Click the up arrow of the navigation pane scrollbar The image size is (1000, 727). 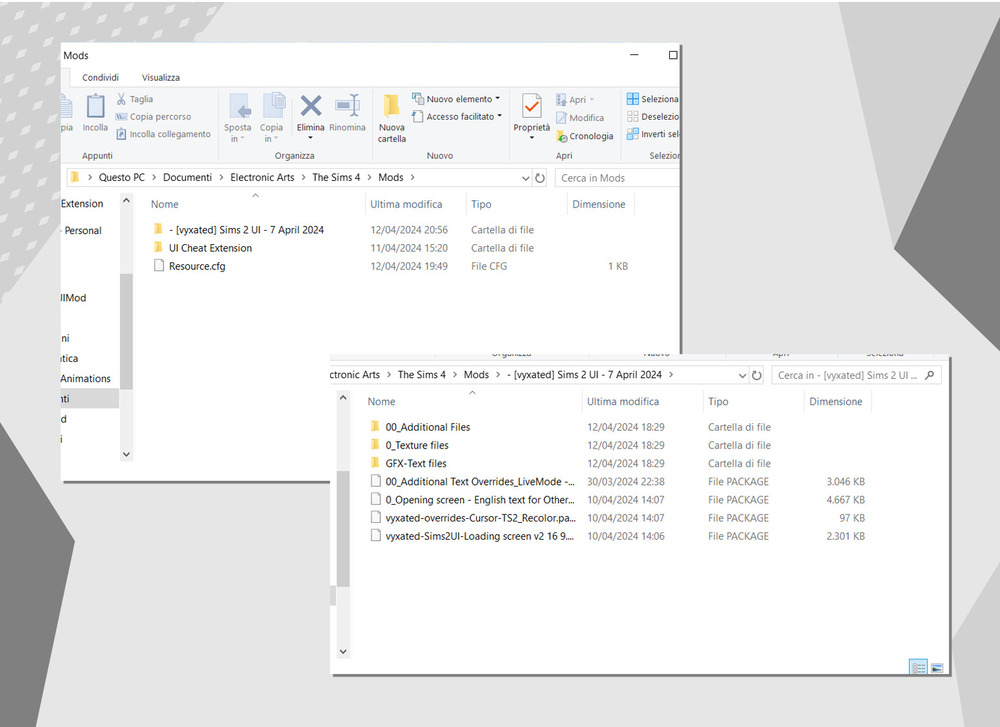[126, 200]
